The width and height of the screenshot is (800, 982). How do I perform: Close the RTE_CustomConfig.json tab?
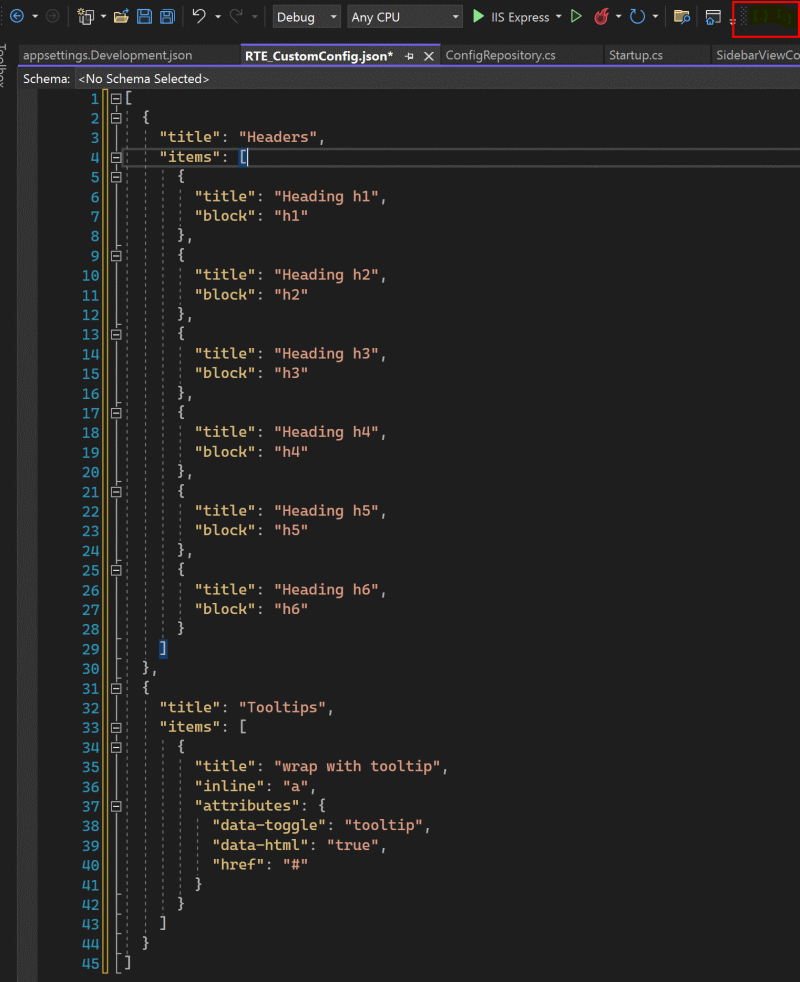point(429,56)
